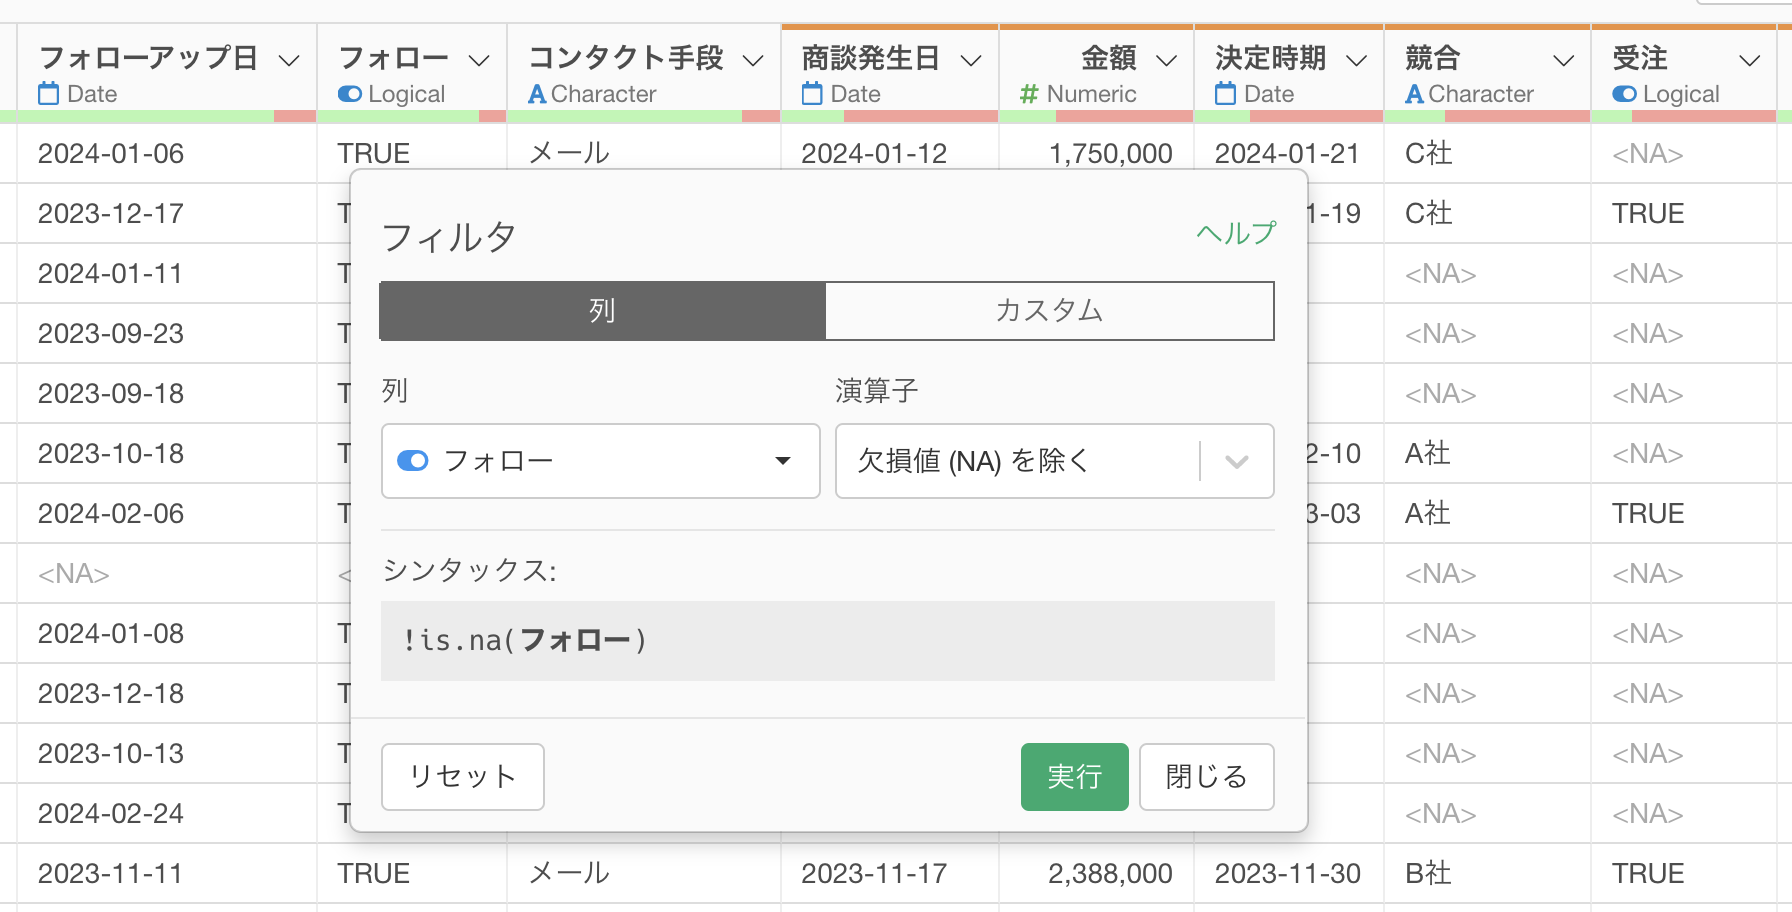
Task: Click the Logical type icon under 受注
Action: click(x=1625, y=94)
